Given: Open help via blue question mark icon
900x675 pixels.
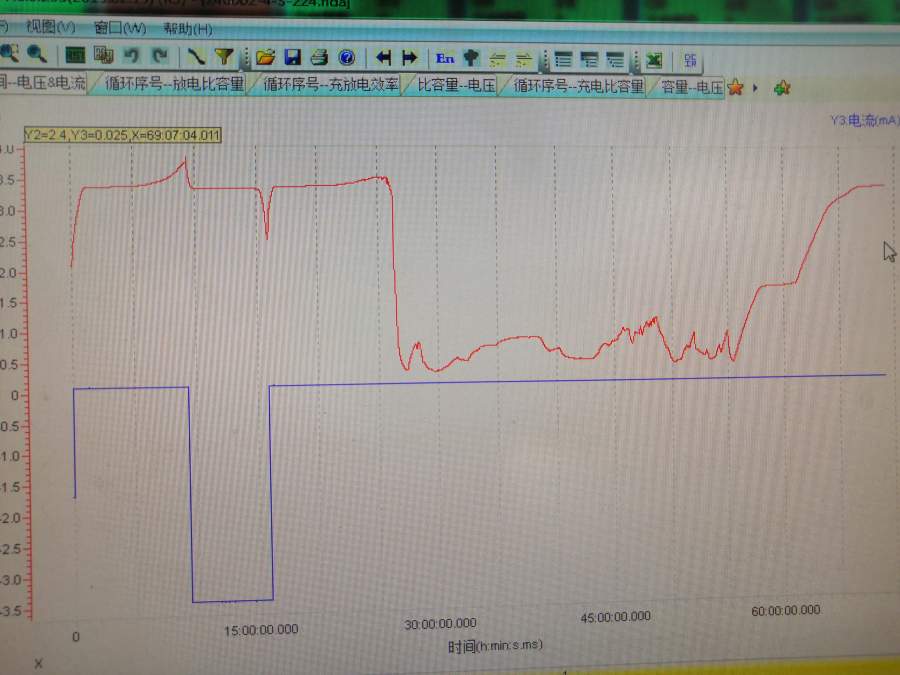Looking at the screenshot, I should (x=346, y=57).
